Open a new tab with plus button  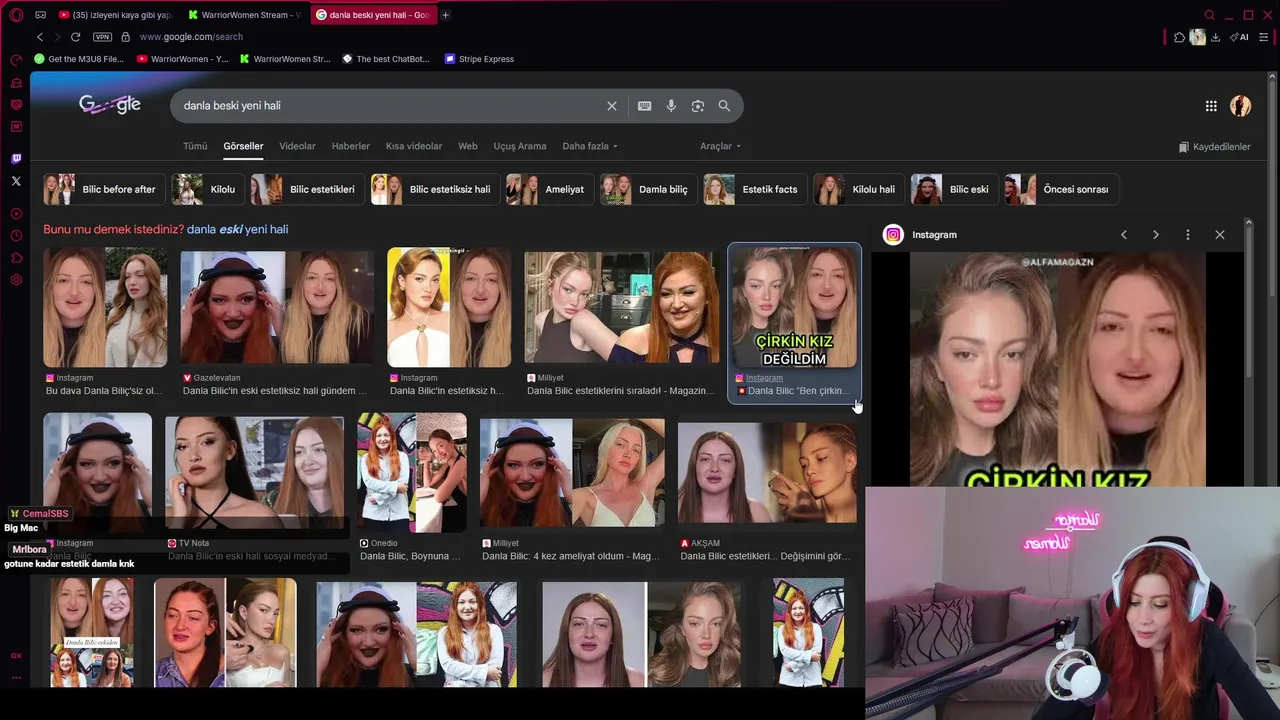(x=445, y=15)
